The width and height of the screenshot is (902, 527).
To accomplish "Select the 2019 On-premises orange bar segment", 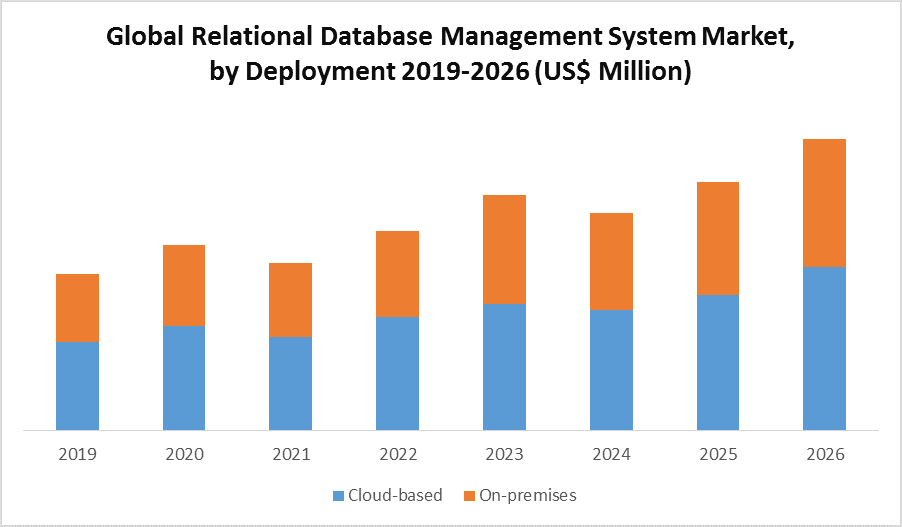I will tap(78, 308).
